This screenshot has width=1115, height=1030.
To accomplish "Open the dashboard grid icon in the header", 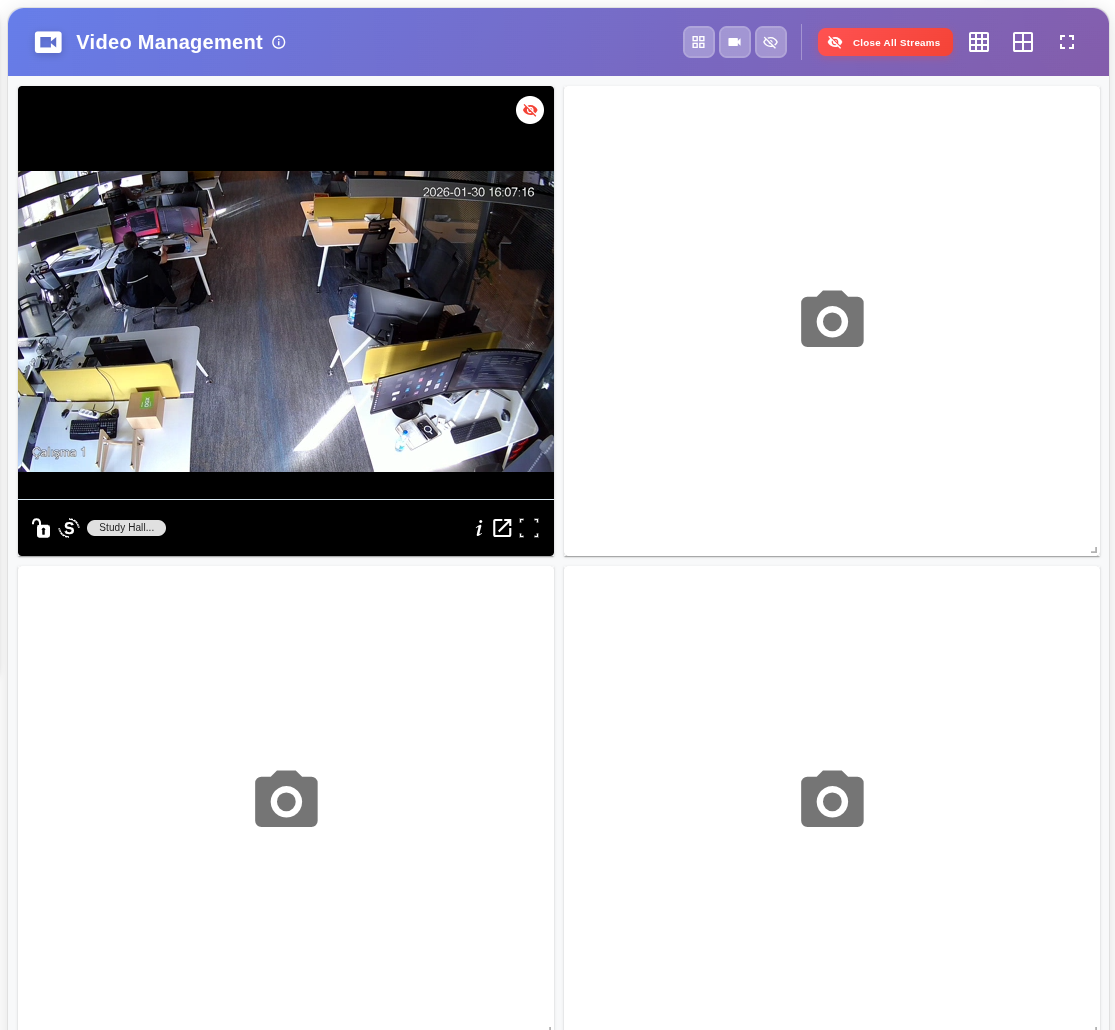I will tap(699, 42).
